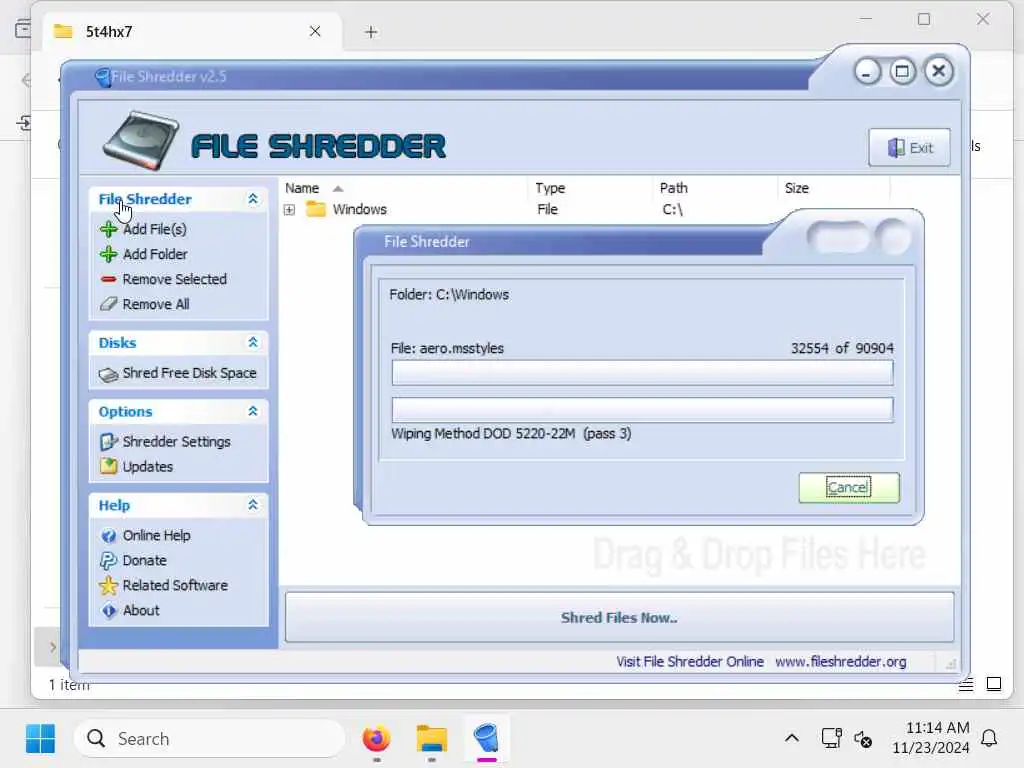Click the disk icon for Shred Free Disk Space

108,374
